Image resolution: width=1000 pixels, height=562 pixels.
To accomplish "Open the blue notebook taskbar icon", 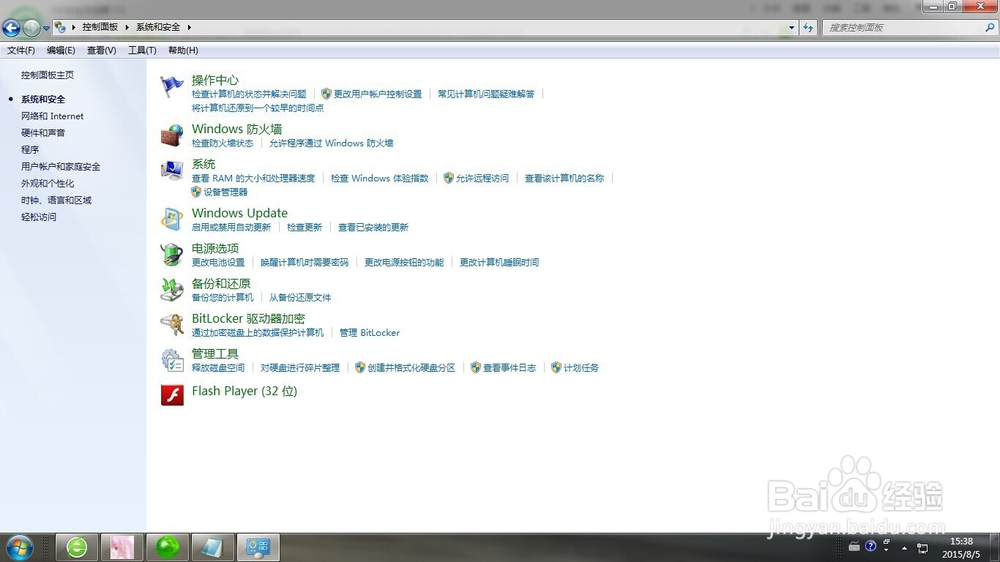I will click(x=212, y=547).
